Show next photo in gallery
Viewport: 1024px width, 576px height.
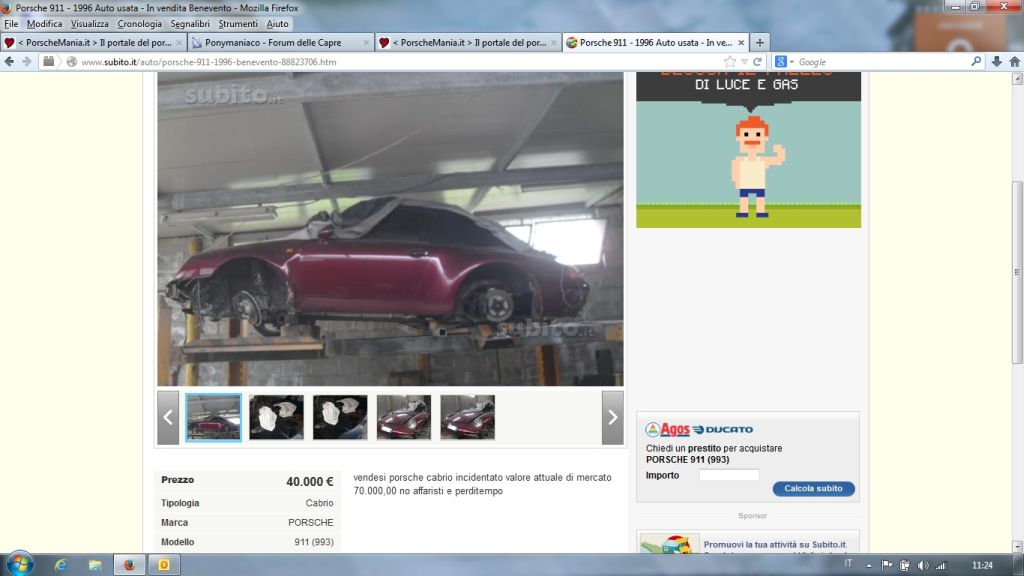coord(613,418)
